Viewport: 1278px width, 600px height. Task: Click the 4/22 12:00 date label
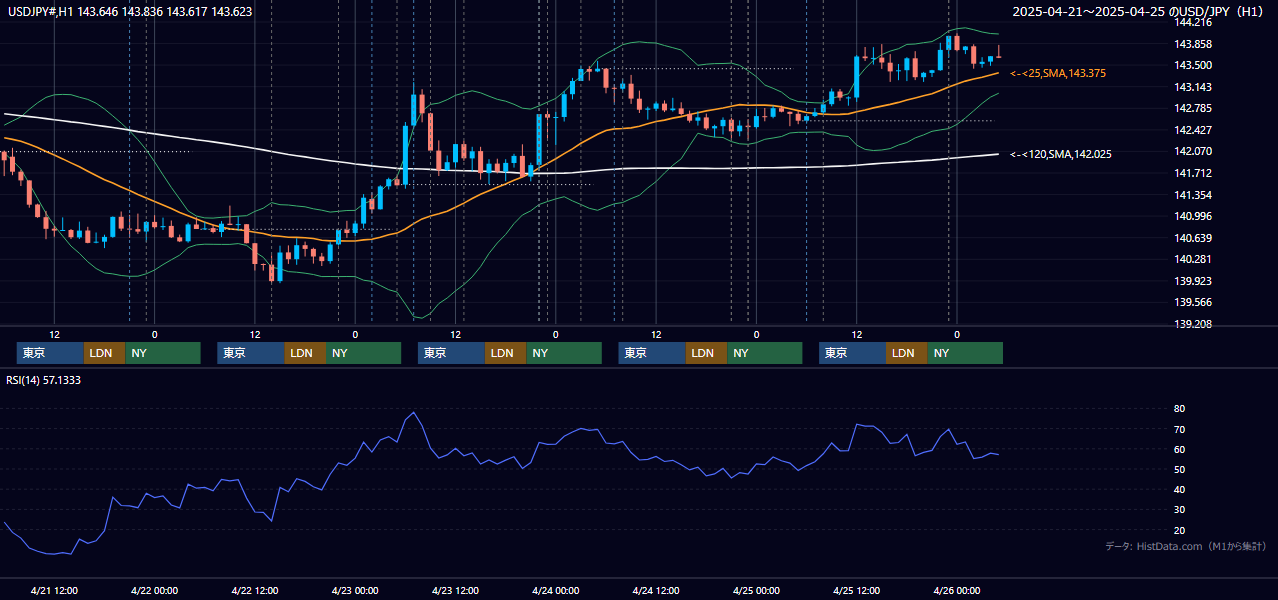(x=255, y=590)
